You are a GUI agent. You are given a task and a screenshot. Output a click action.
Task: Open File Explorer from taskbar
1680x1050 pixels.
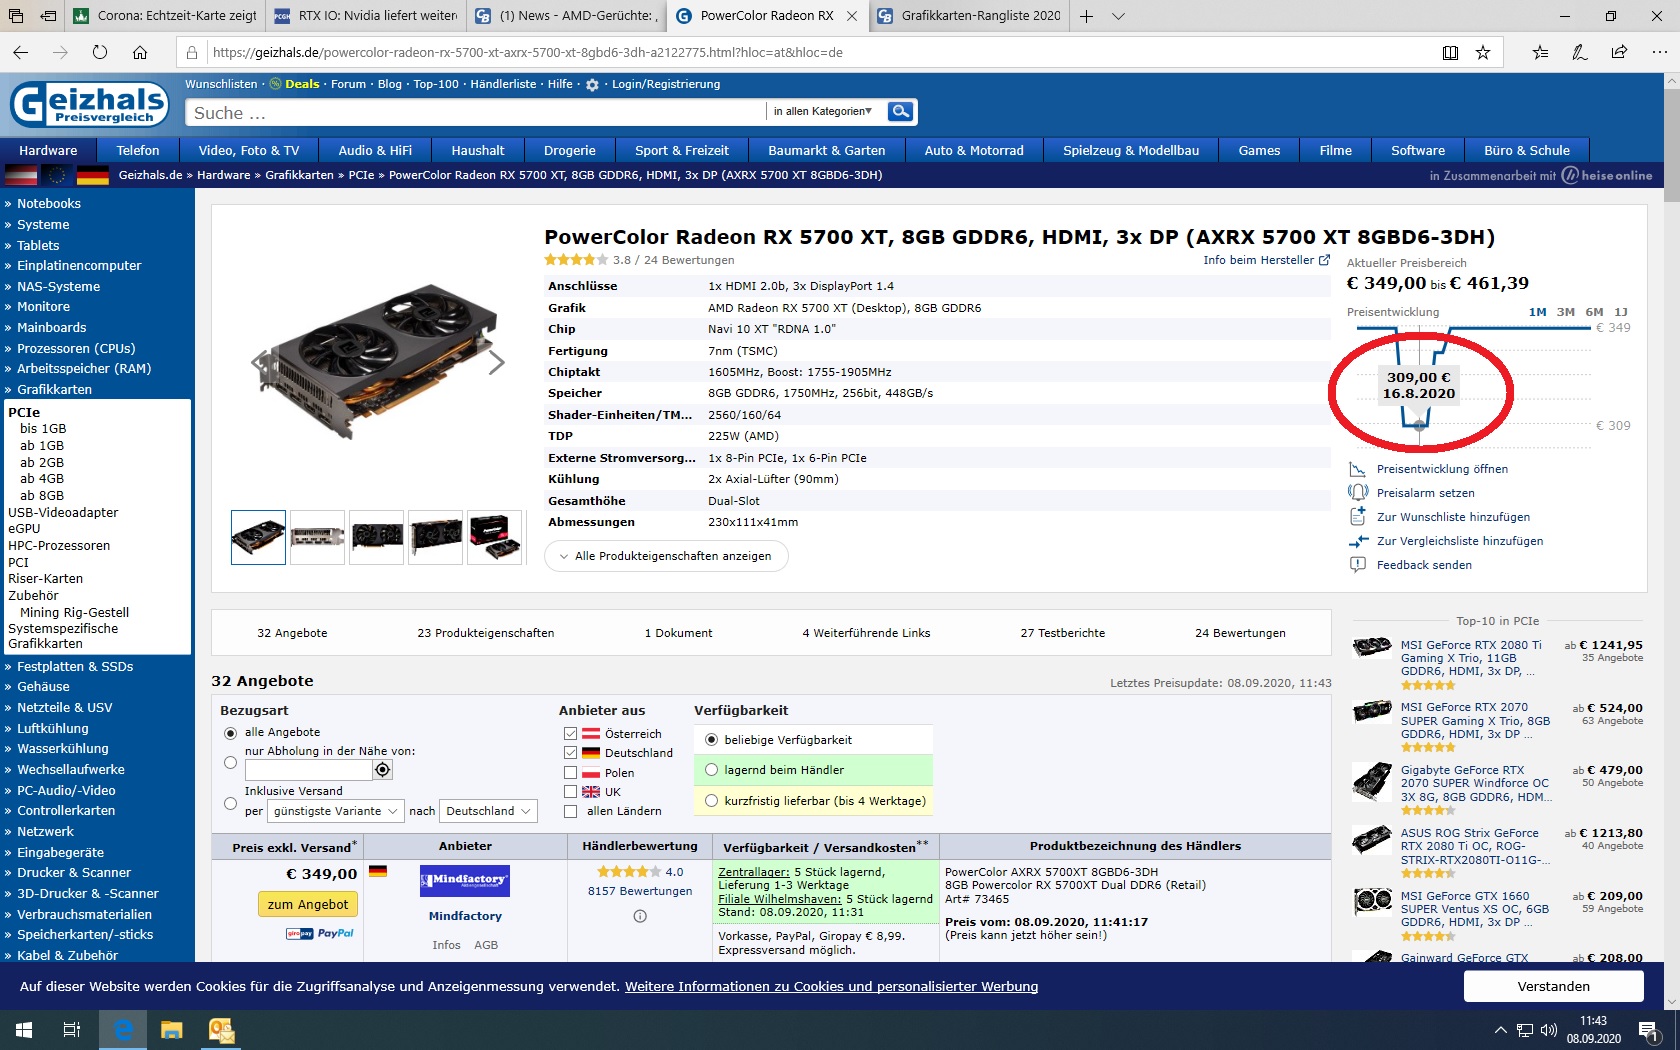pyautogui.click(x=171, y=1030)
